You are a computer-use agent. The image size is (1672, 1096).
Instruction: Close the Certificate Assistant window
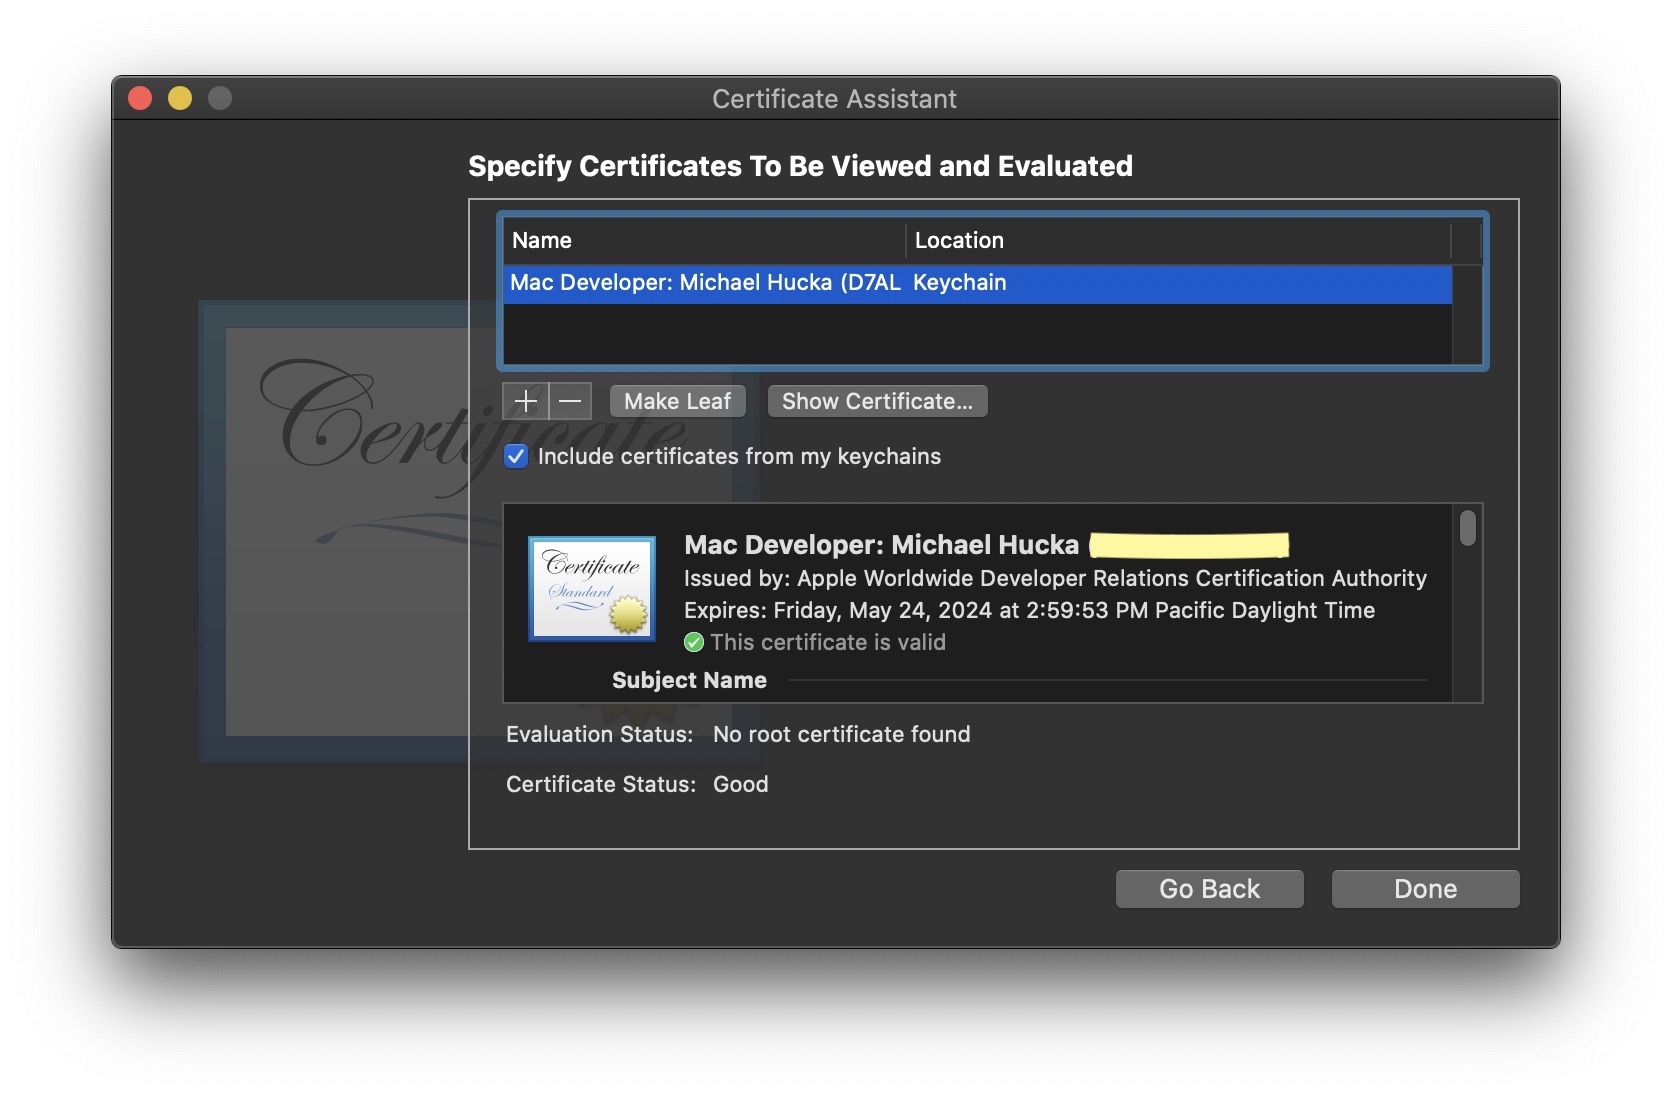click(x=140, y=98)
